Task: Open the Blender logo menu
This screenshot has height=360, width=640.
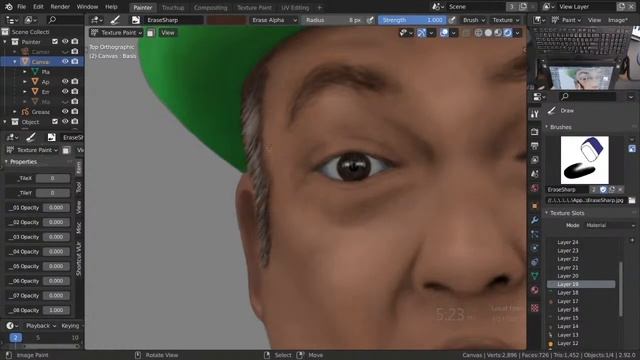Action: tap(9, 7)
